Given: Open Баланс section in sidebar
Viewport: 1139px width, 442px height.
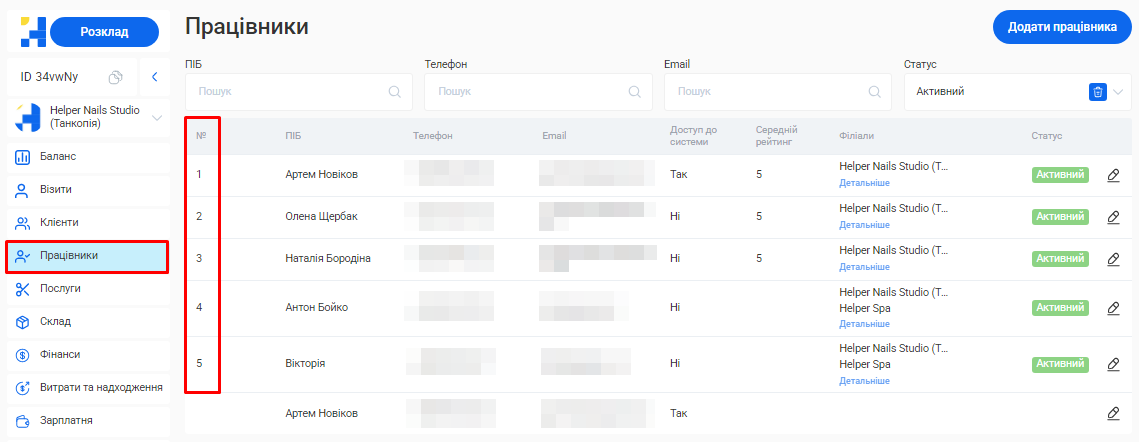Looking at the screenshot, I should 58,157.
